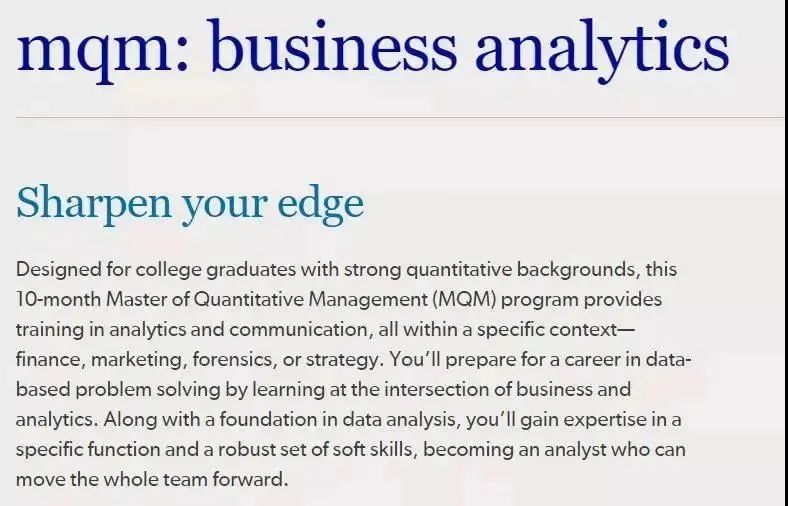The width and height of the screenshot is (788, 506).
Task: Click the '10-month' text in paragraph
Action: [58, 300]
